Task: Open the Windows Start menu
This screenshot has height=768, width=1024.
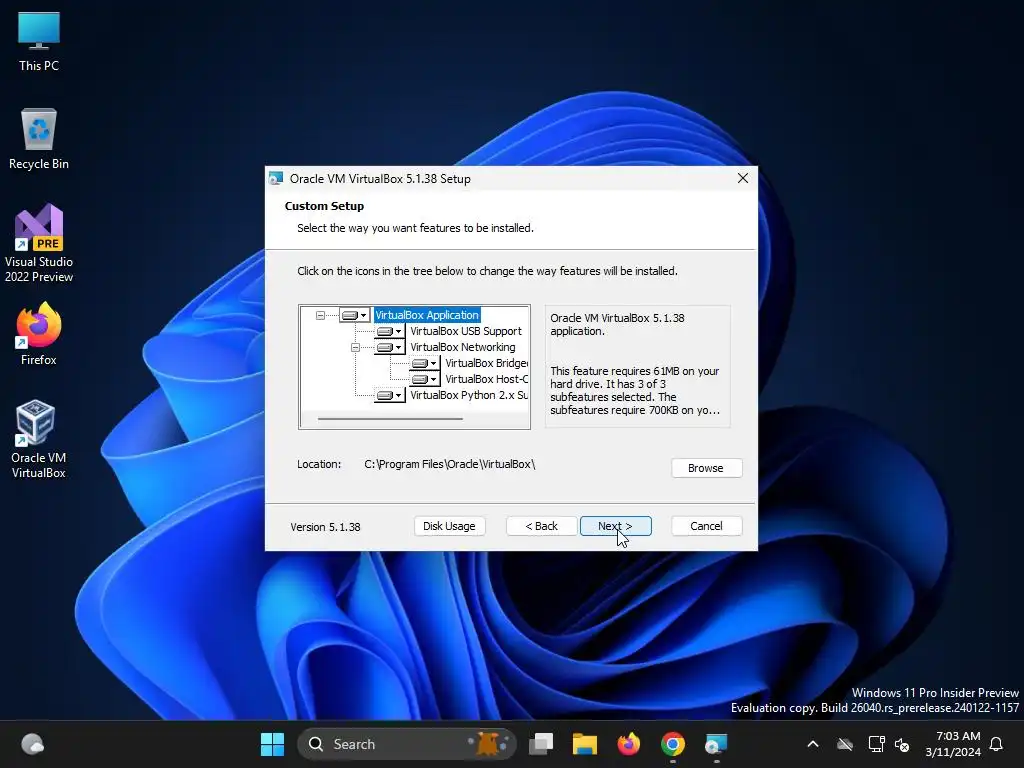Action: click(272, 744)
